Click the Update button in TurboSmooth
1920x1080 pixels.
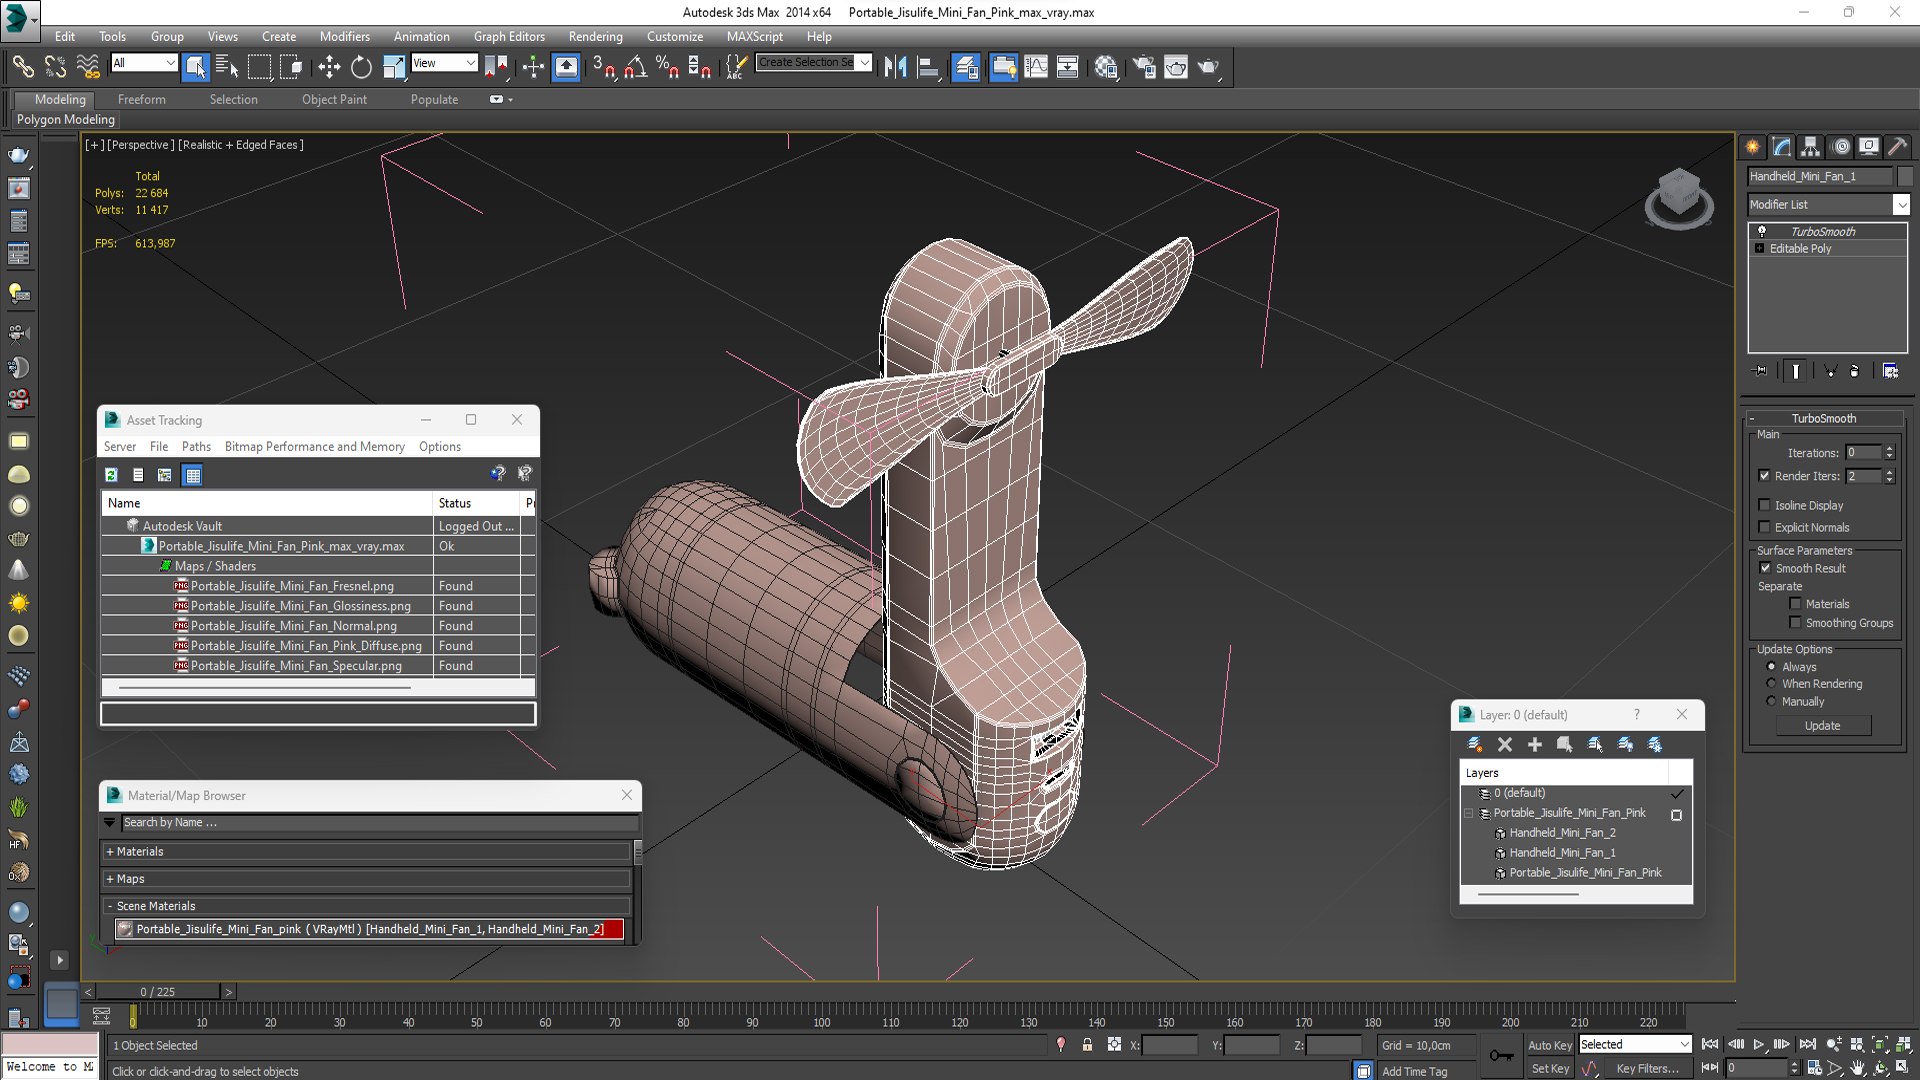1822,726
